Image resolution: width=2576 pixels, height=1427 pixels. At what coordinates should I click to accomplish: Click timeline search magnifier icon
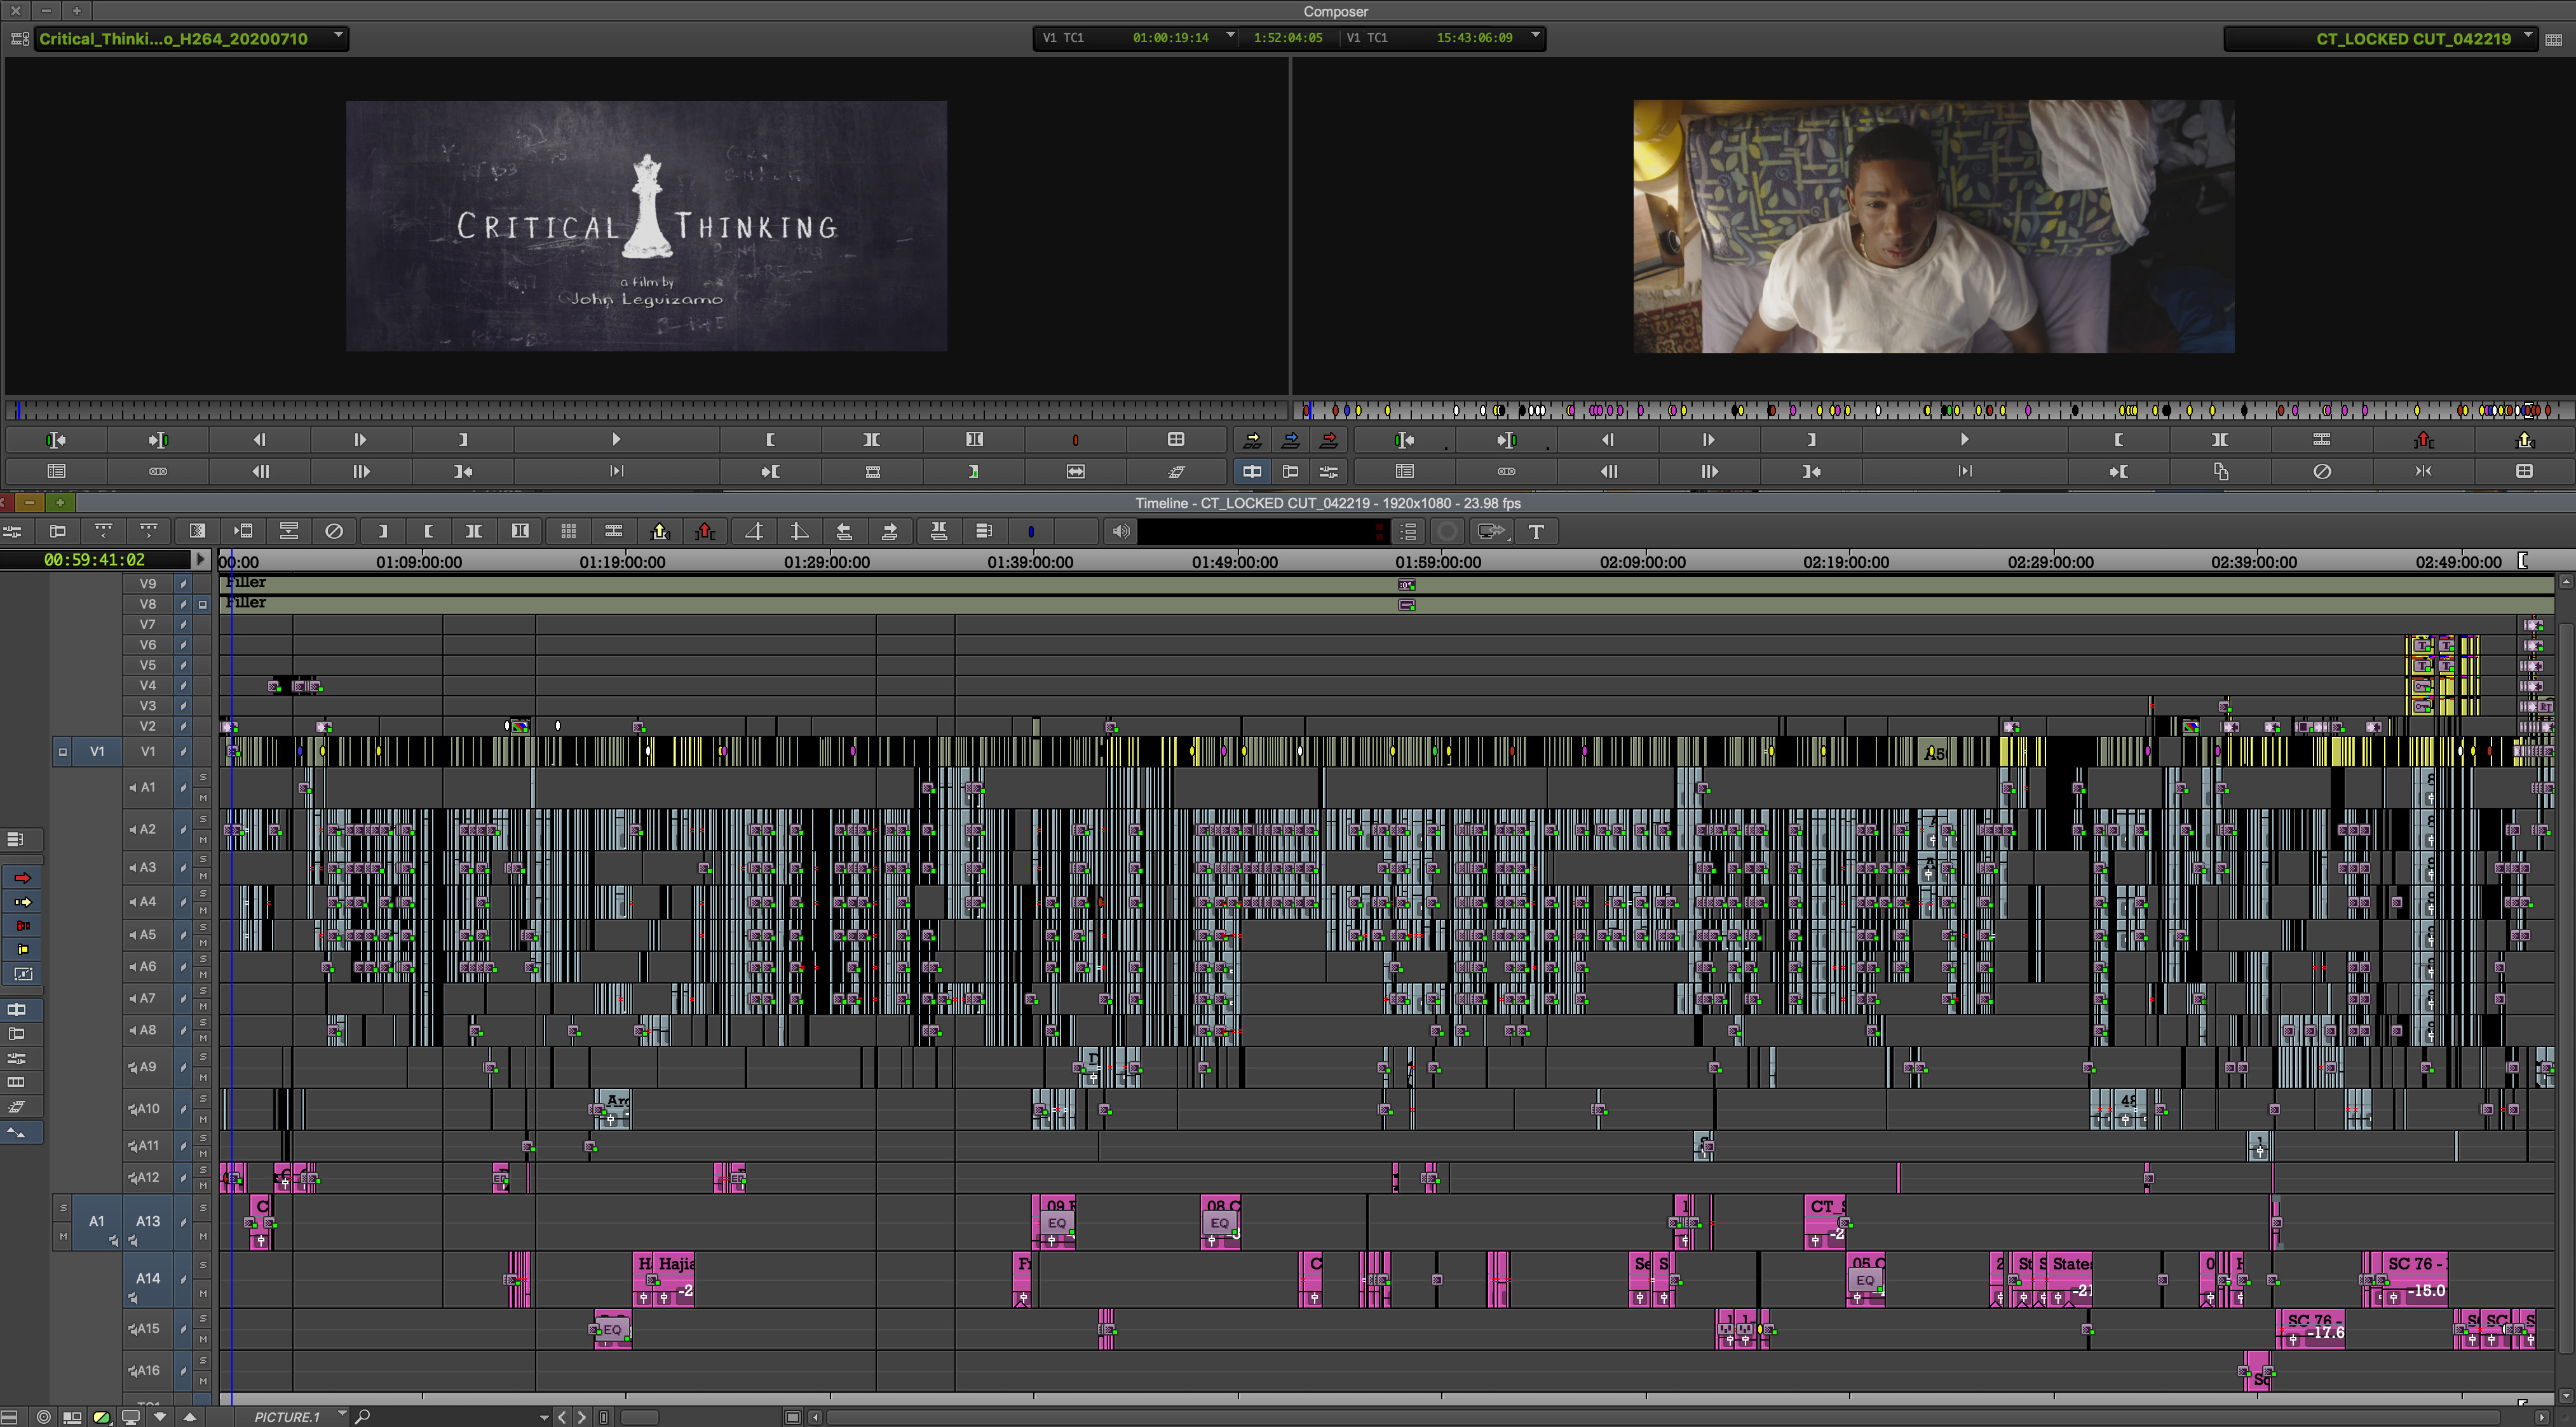point(363,1416)
